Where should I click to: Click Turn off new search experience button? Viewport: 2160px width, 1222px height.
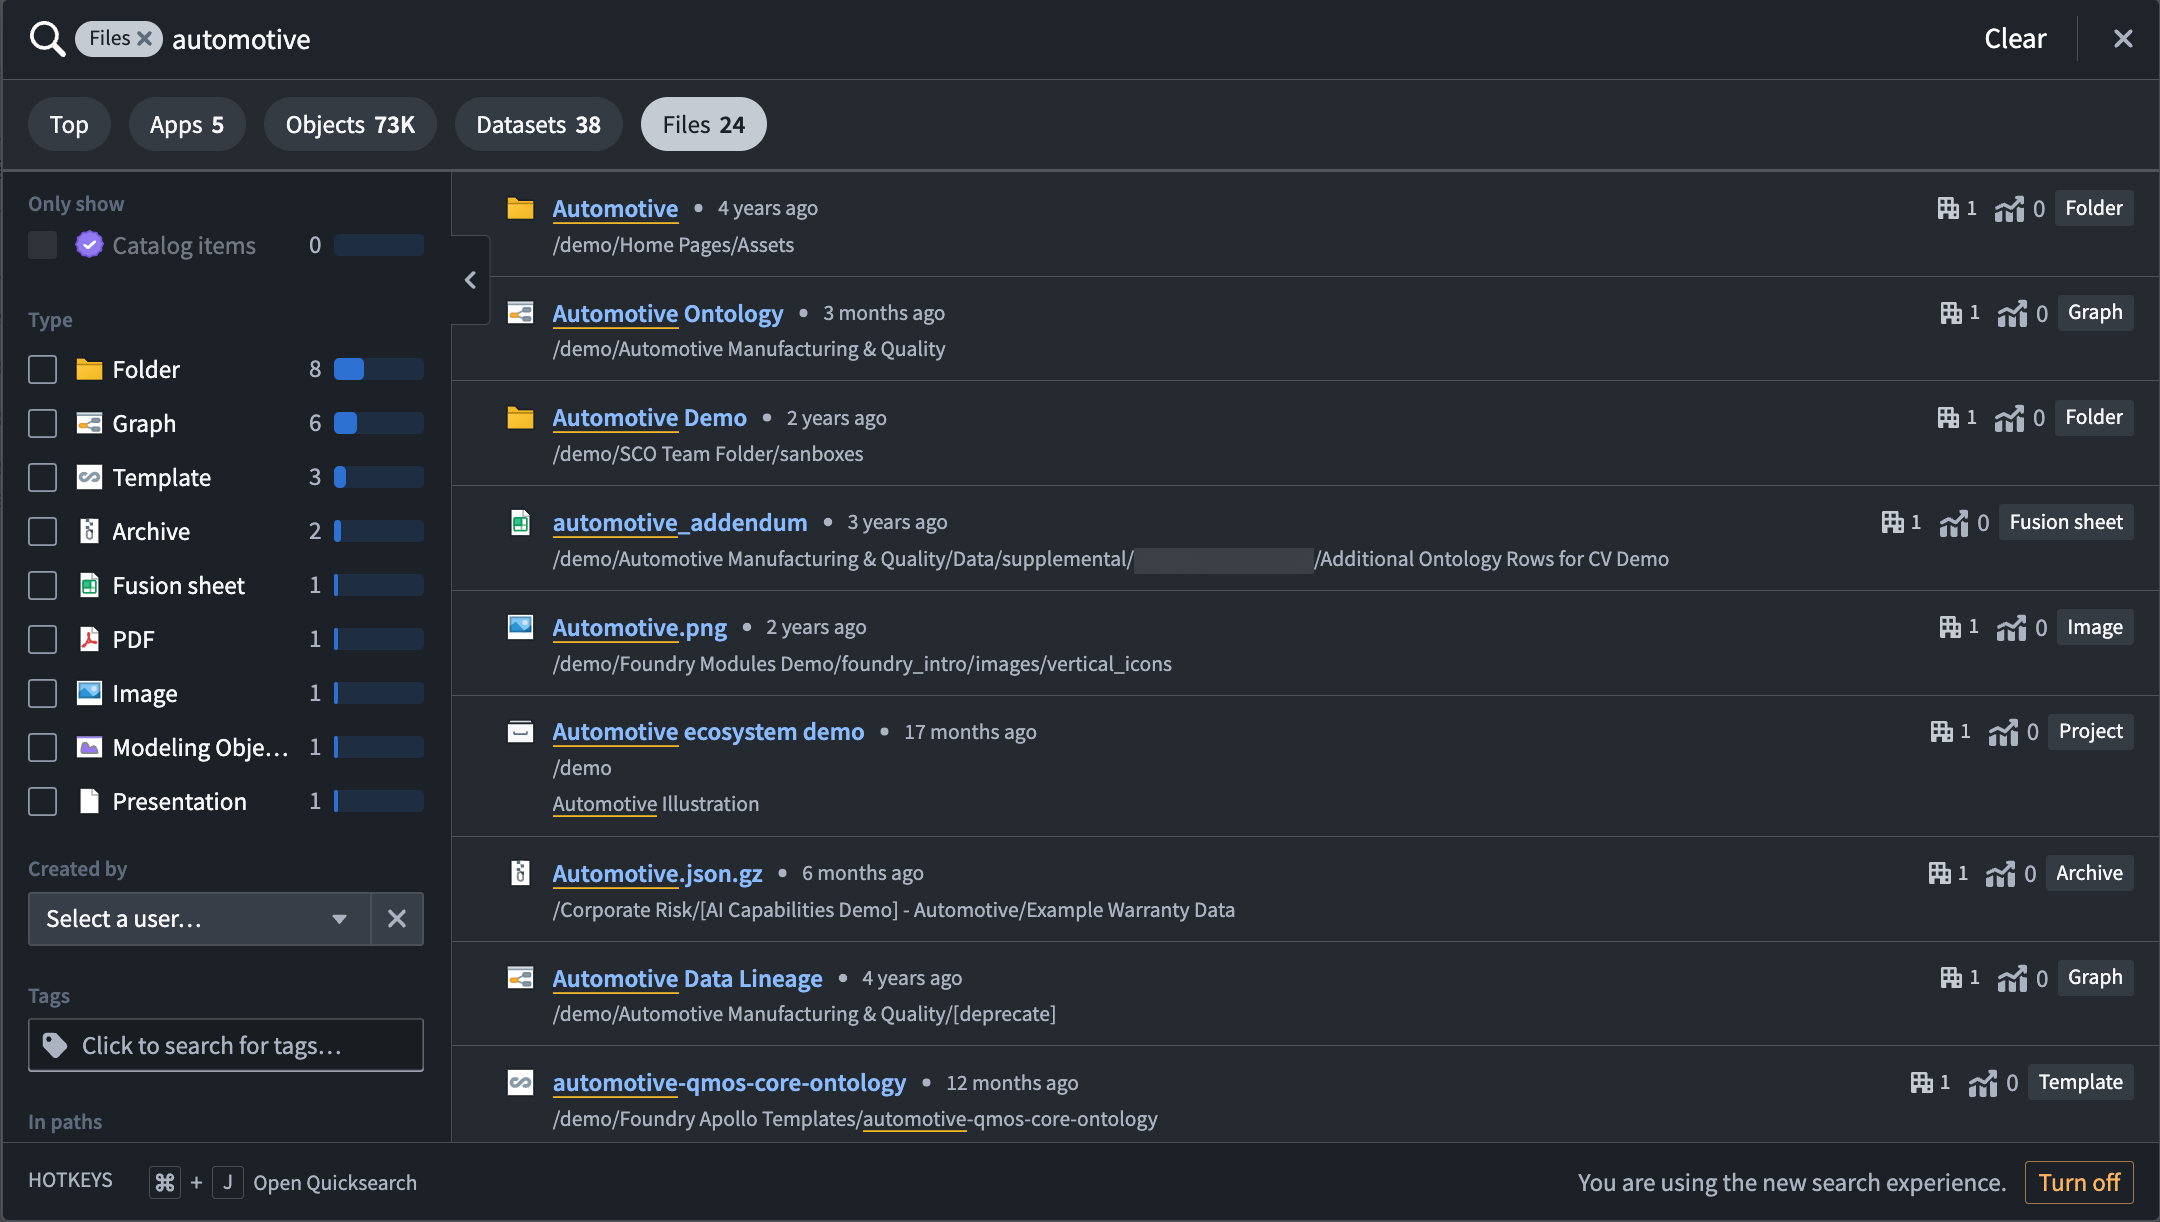point(2077,1182)
